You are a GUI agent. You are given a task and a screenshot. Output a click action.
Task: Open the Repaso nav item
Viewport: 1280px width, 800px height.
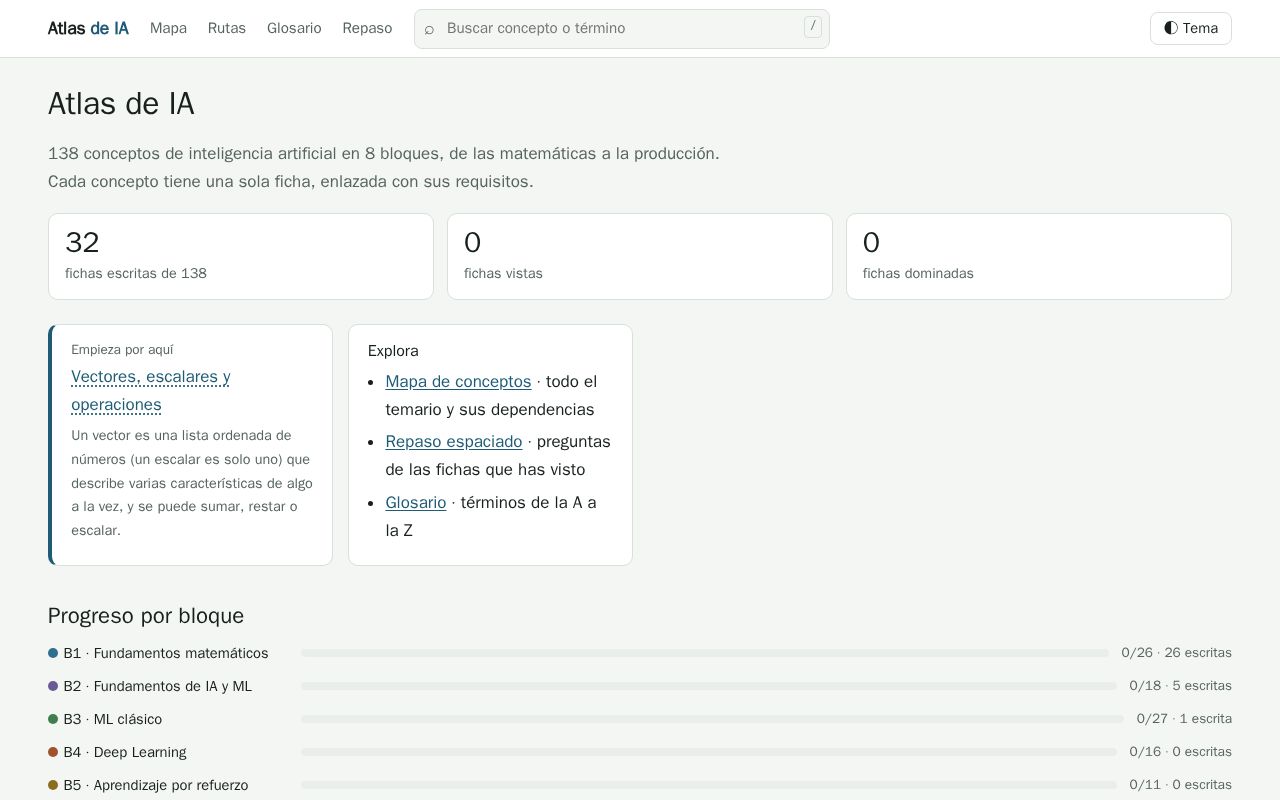click(367, 28)
